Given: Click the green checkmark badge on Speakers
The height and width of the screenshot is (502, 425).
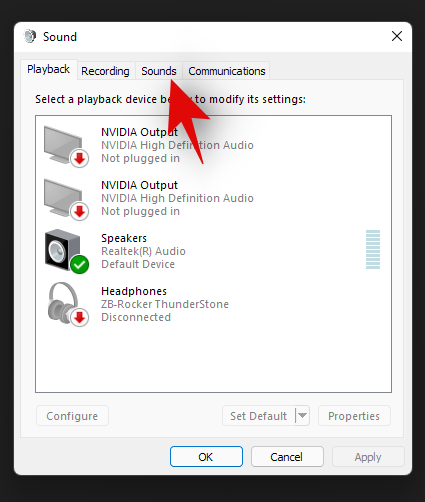Looking at the screenshot, I should tap(80, 265).
